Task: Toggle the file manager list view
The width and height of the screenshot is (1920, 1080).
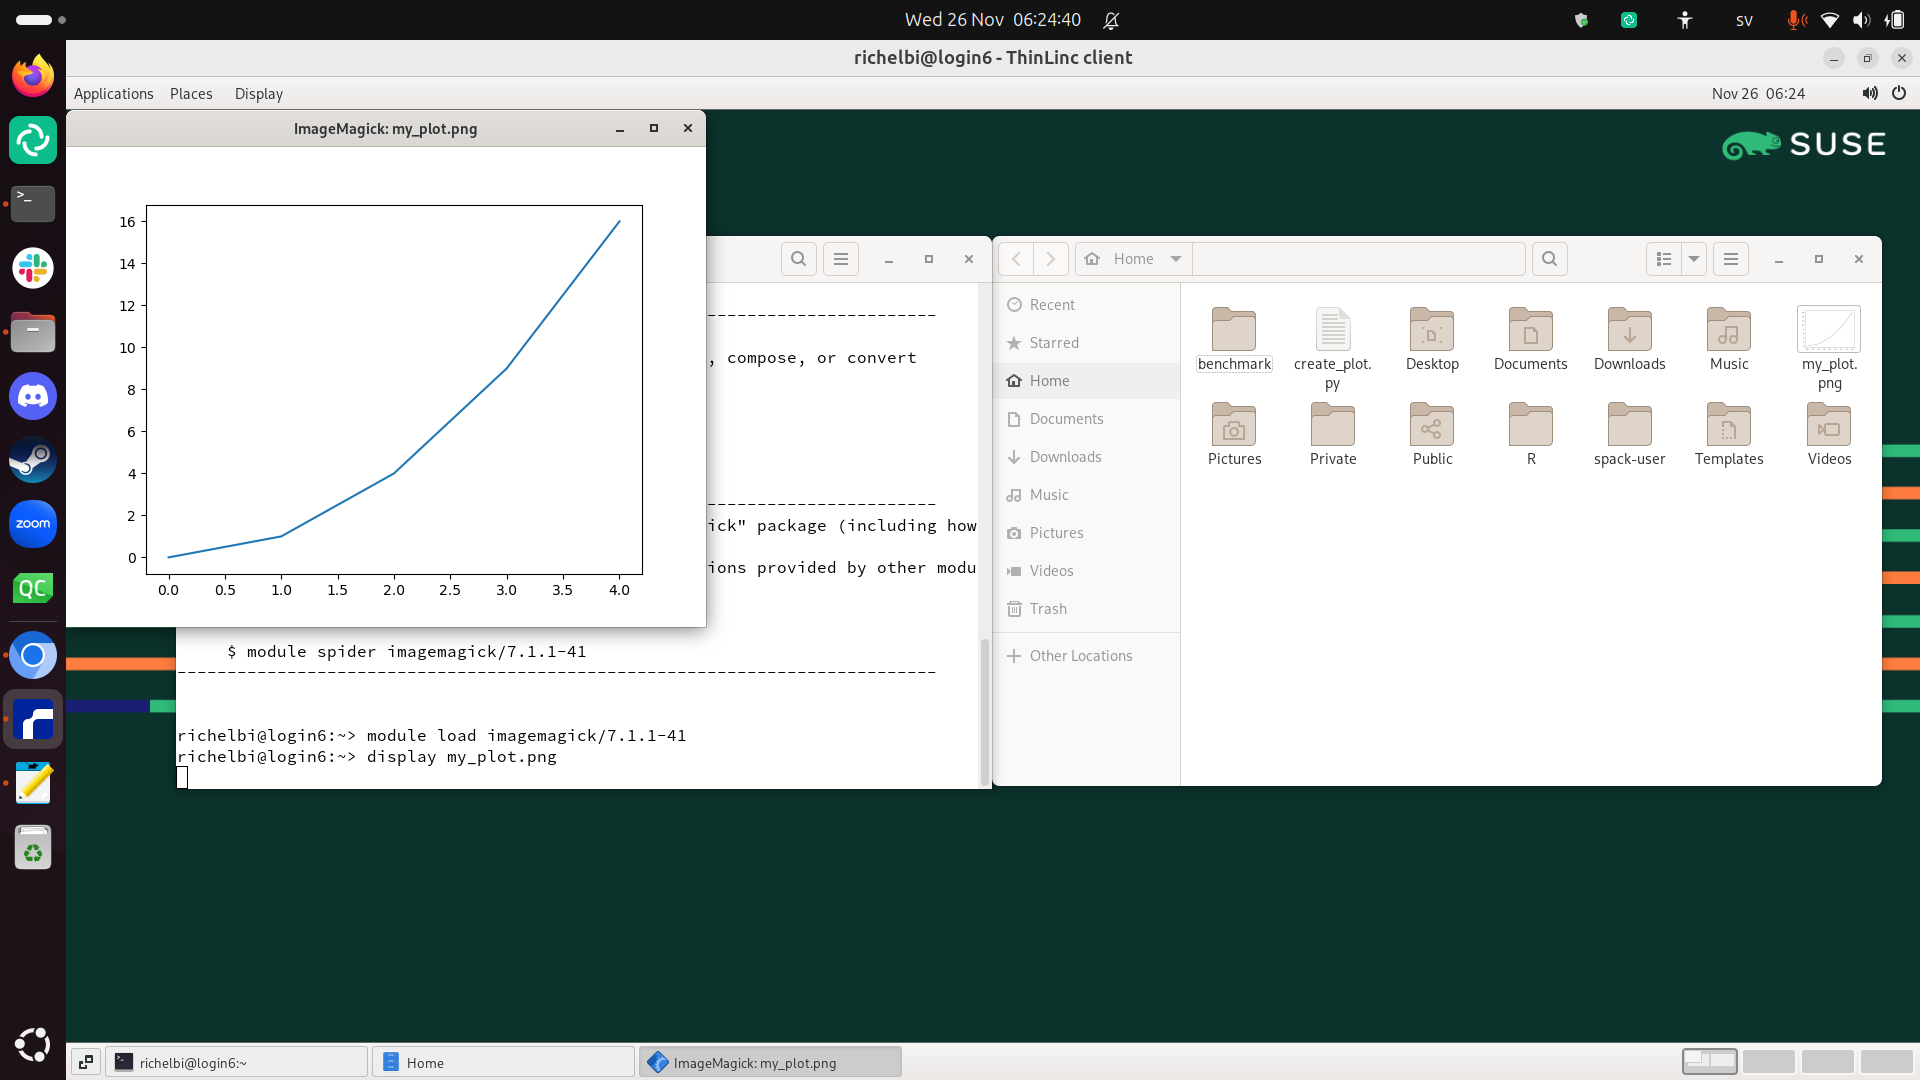Action: point(1664,259)
